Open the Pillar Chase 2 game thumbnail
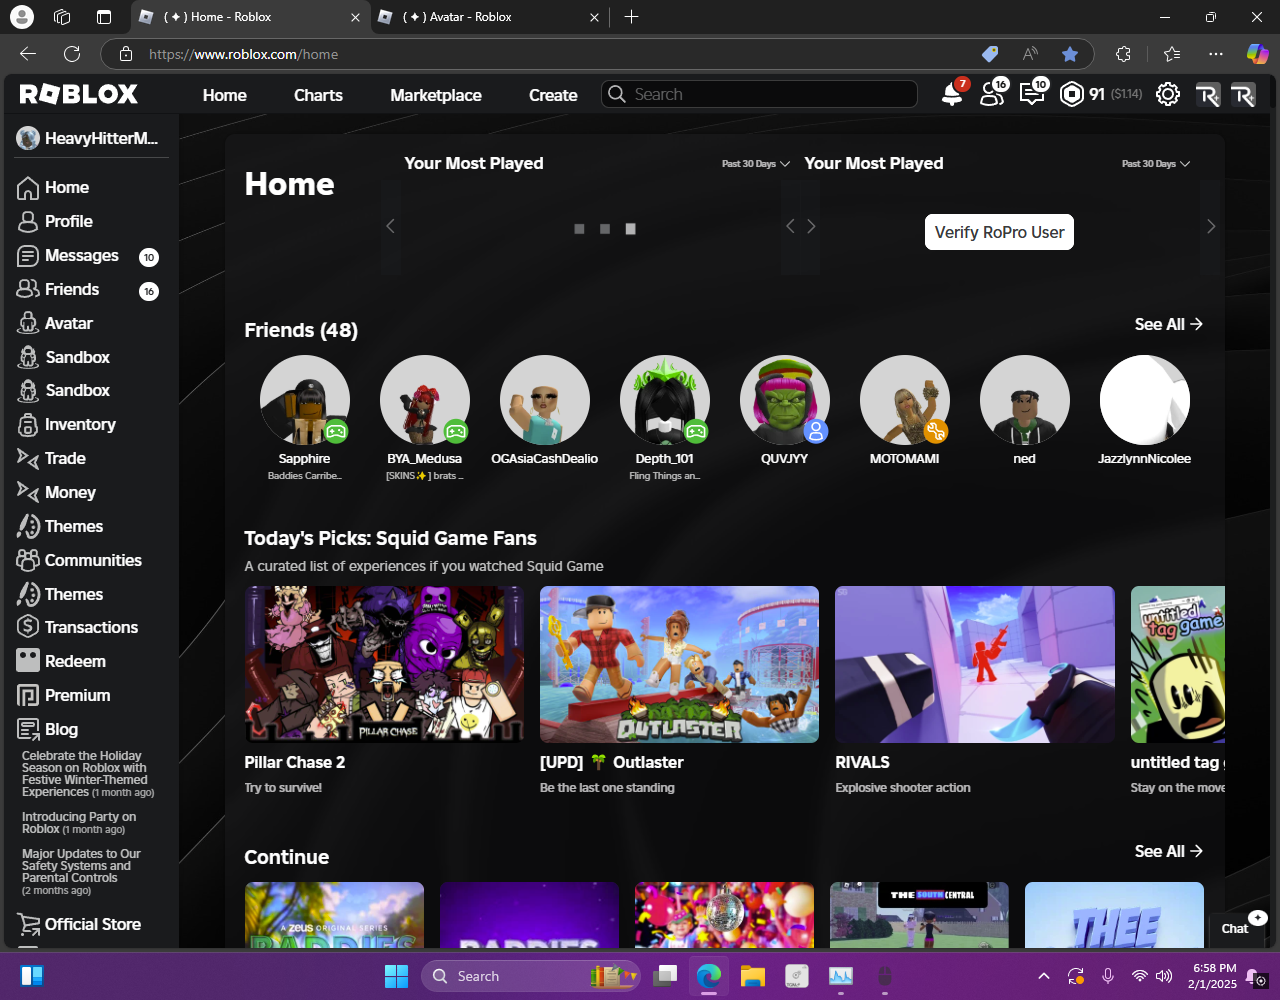This screenshot has width=1280, height=1000. click(x=384, y=664)
